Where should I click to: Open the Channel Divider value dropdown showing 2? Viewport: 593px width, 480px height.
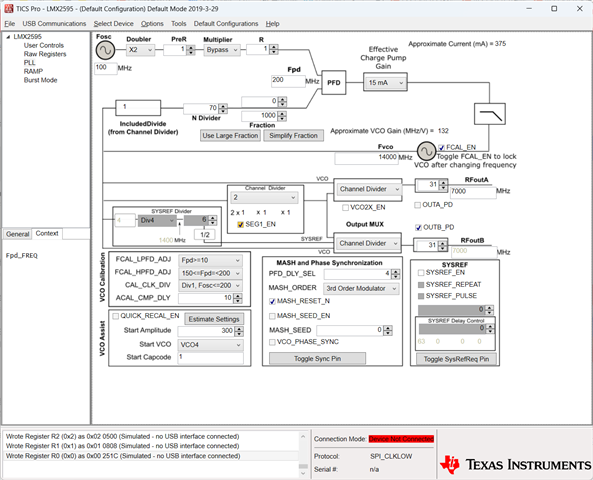(x=264, y=197)
